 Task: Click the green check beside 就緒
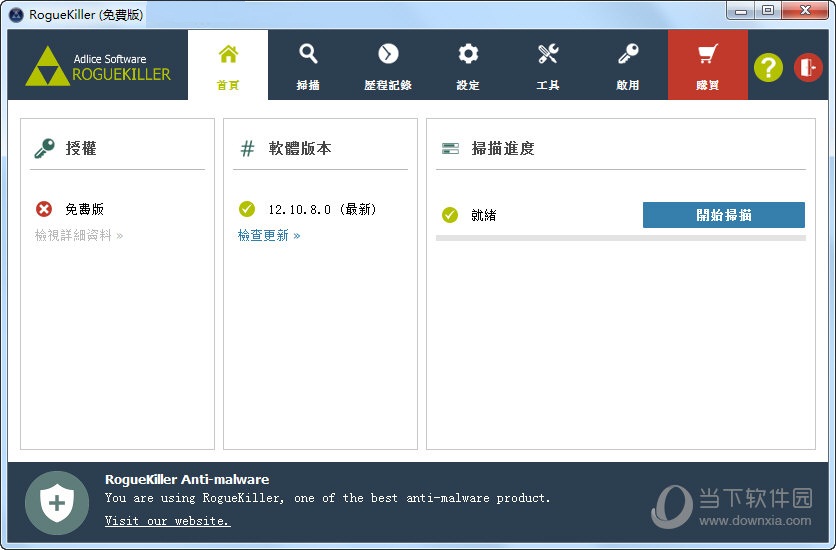(450, 215)
